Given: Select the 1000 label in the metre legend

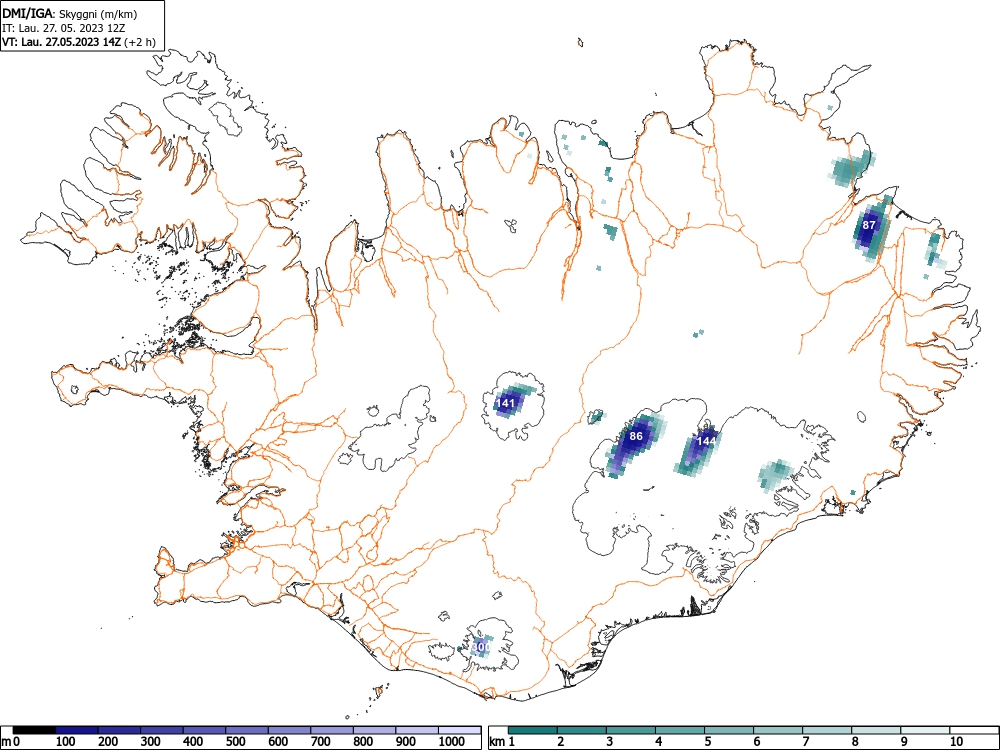Looking at the screenshot, I should click(452, 742).
